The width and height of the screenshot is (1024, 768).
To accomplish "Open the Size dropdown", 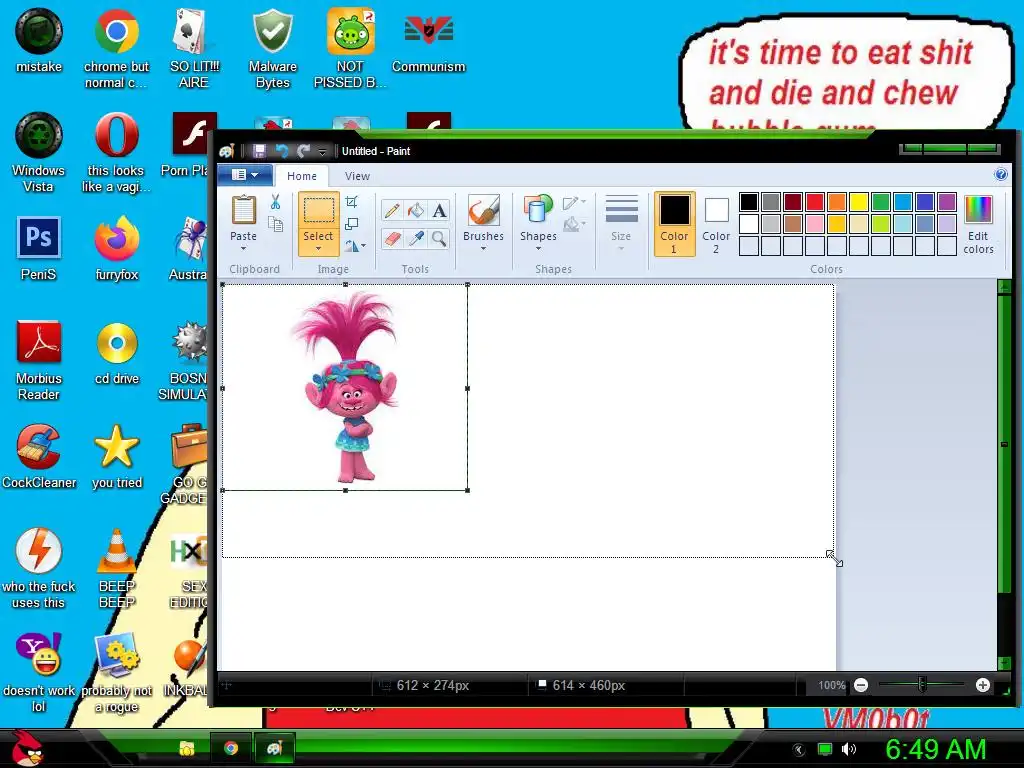I will click(621, 224).
